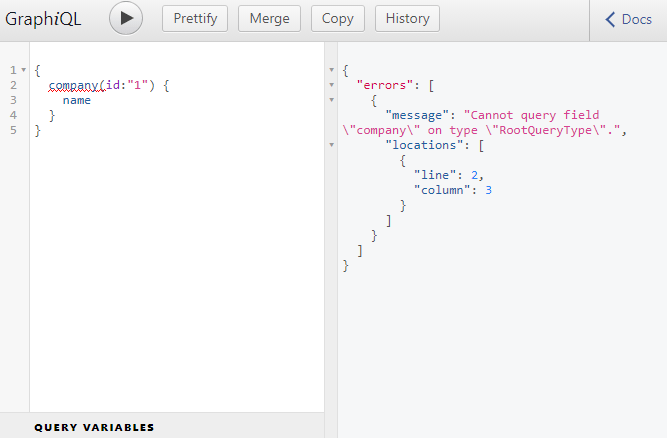Collapse the "errors" array fold arrow
The image size is (667, 438).
pyautogui.click(x=331, y=86)
